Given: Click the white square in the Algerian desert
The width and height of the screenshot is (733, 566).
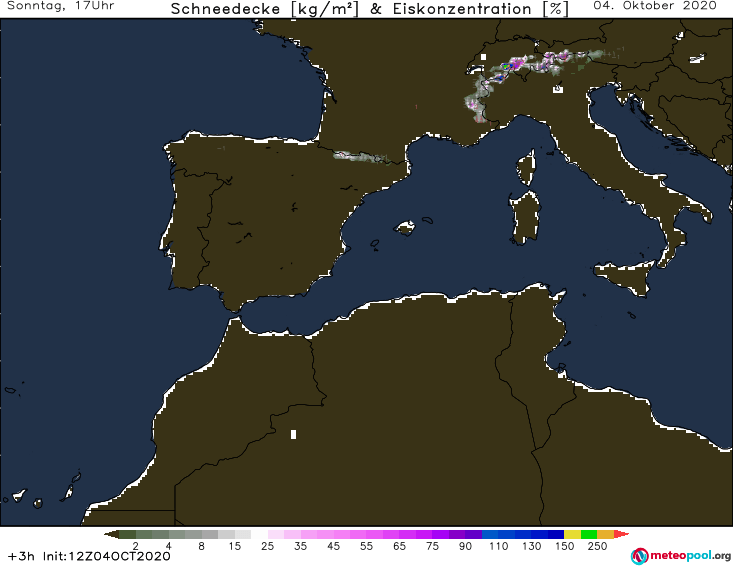Looking at the screenshot, I should click(x=294, y=434).
